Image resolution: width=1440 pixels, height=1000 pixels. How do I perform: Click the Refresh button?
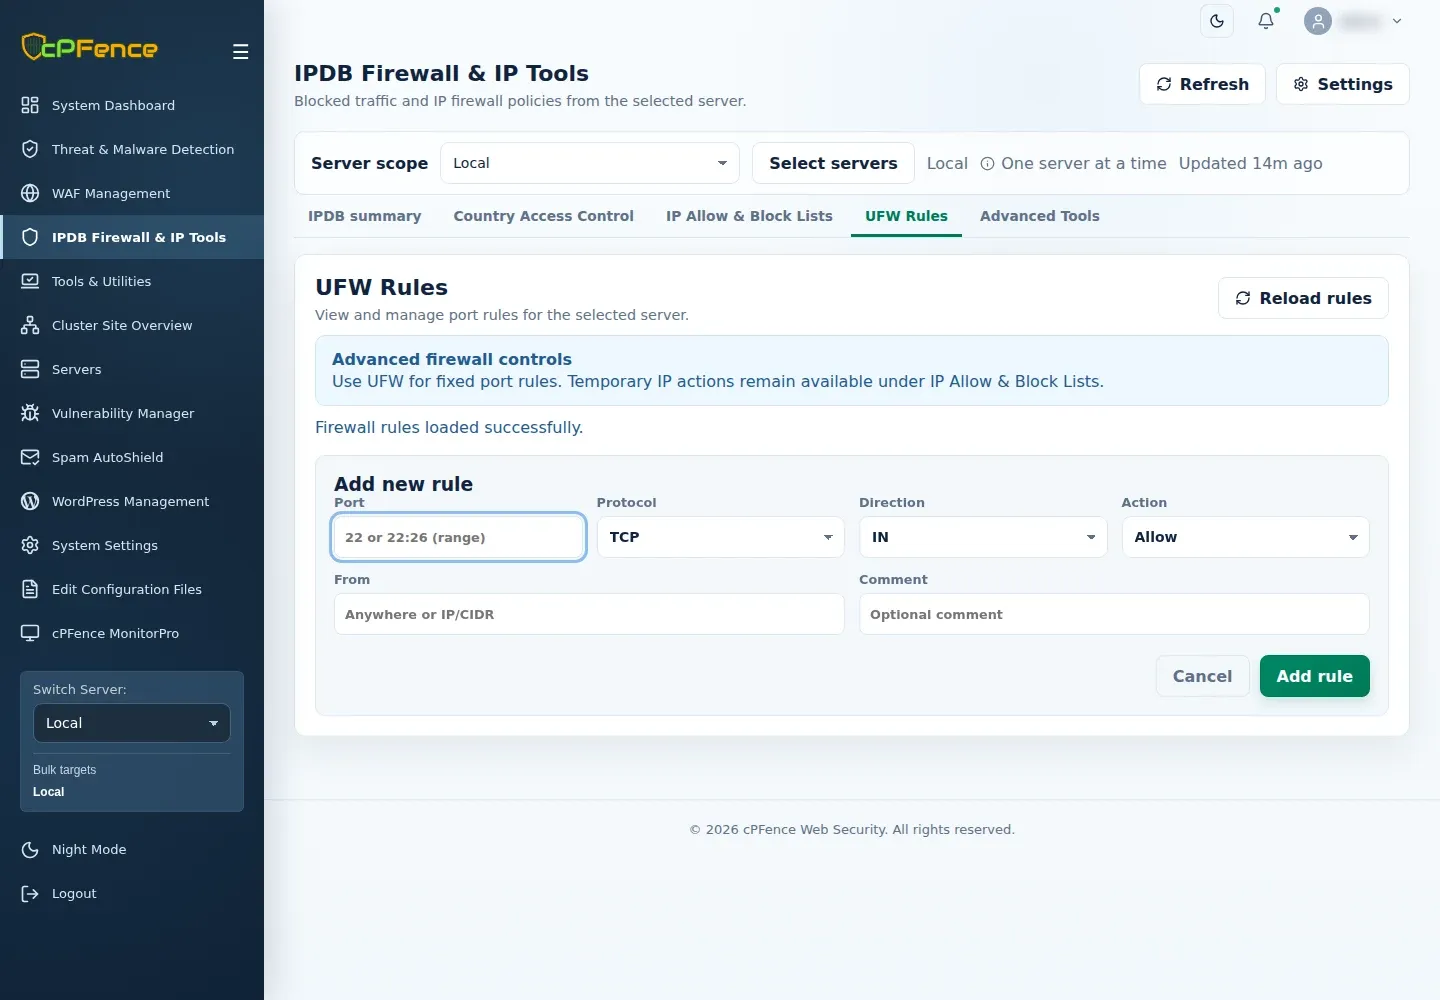pos(1202,84)
